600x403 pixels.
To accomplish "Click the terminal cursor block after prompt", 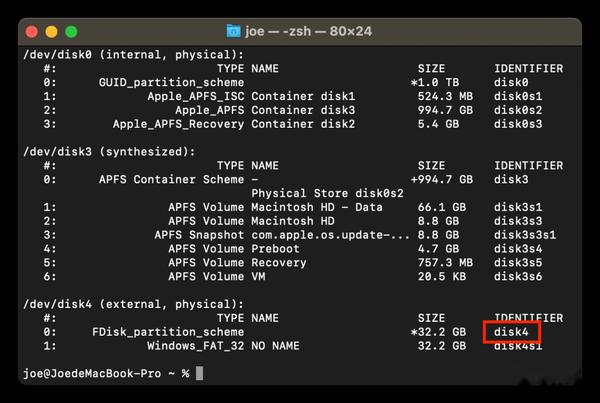I will tap(199, 374).
